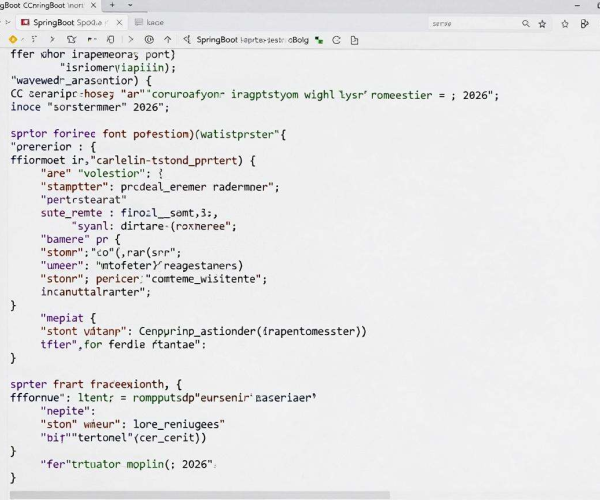Close the SpringBoot file tab
600x500 pixels.
(119, 23)
